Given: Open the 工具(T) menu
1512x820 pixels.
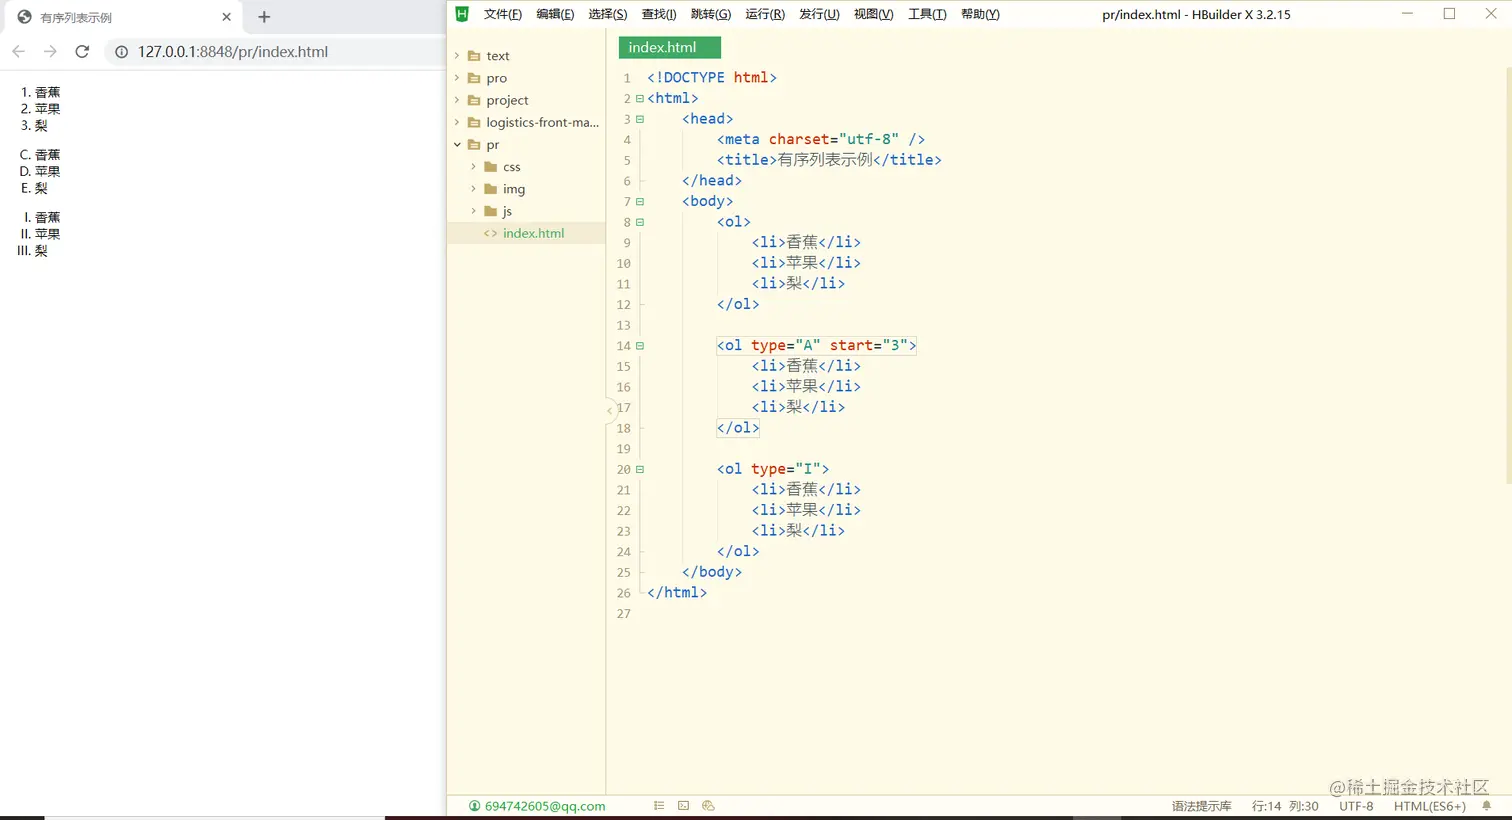Looking at the screenshot, I should point(927,14).
